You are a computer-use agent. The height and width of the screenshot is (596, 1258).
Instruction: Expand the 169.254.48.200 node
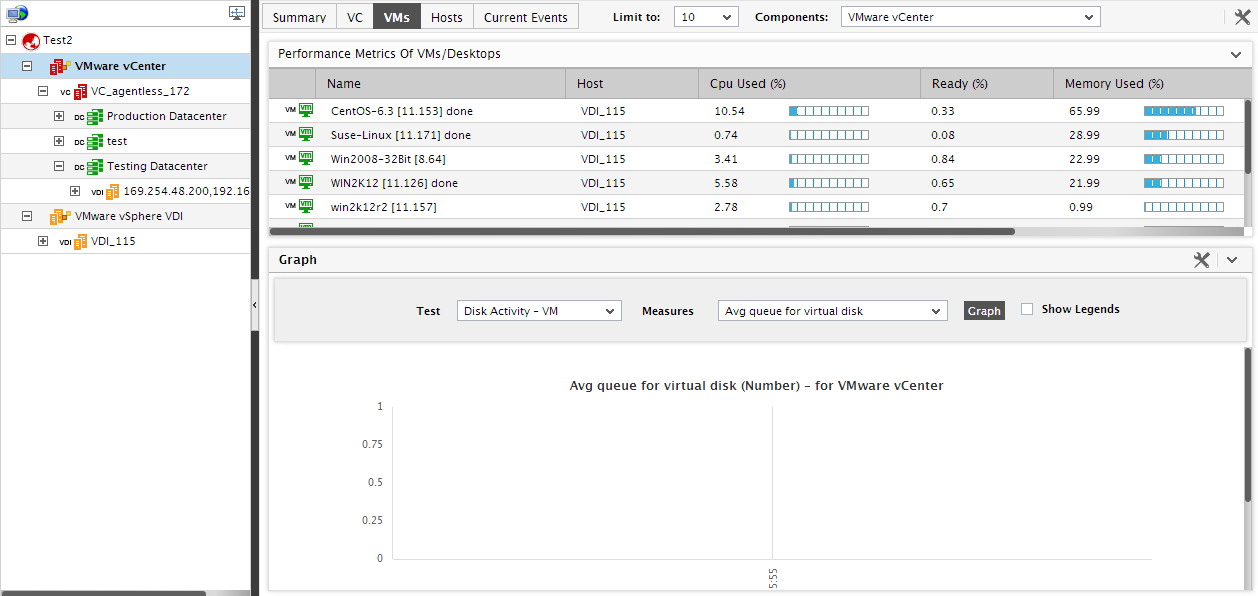[x=75, y=191]
